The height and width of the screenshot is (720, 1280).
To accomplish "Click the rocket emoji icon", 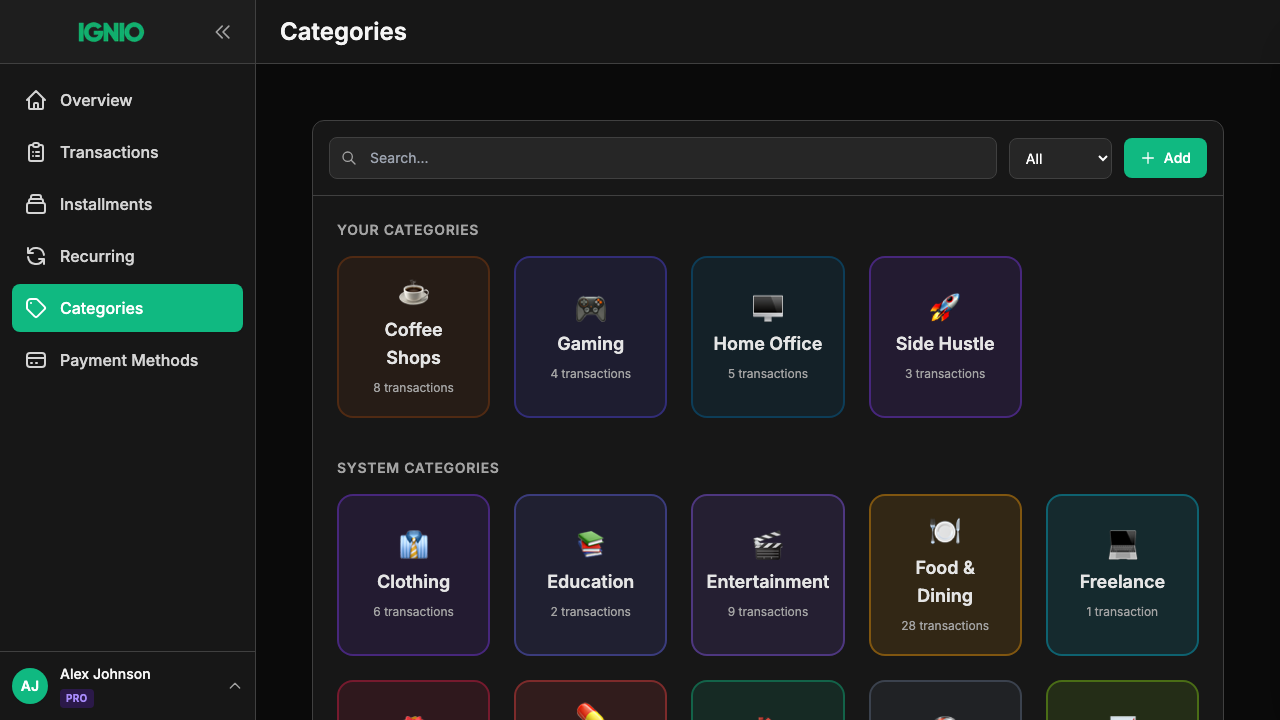I will coord(944,307).
